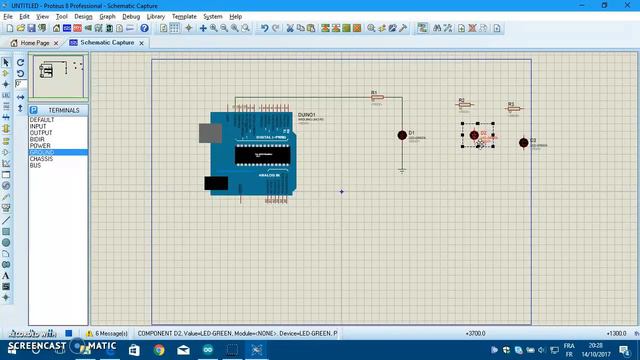640x360 pixels.
Task: Open the Edit menu
Action: [24, 17]
